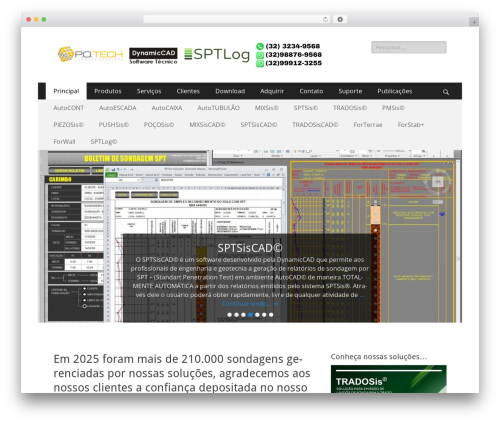Screen dimensions: 500x423
Task: Open the POÇOSis© product link
Action: [159, 125]
